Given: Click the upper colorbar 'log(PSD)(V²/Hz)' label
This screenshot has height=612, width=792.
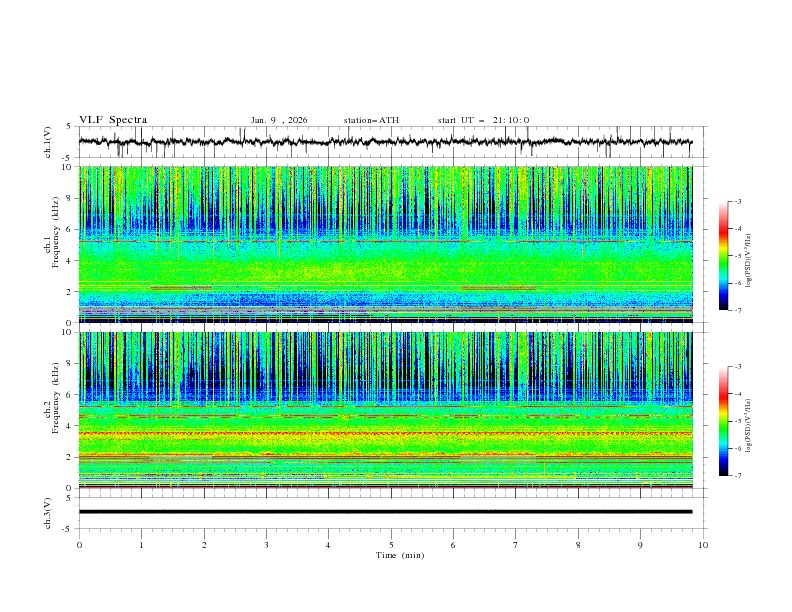Looking at the screenshot, I should (749, 261).
